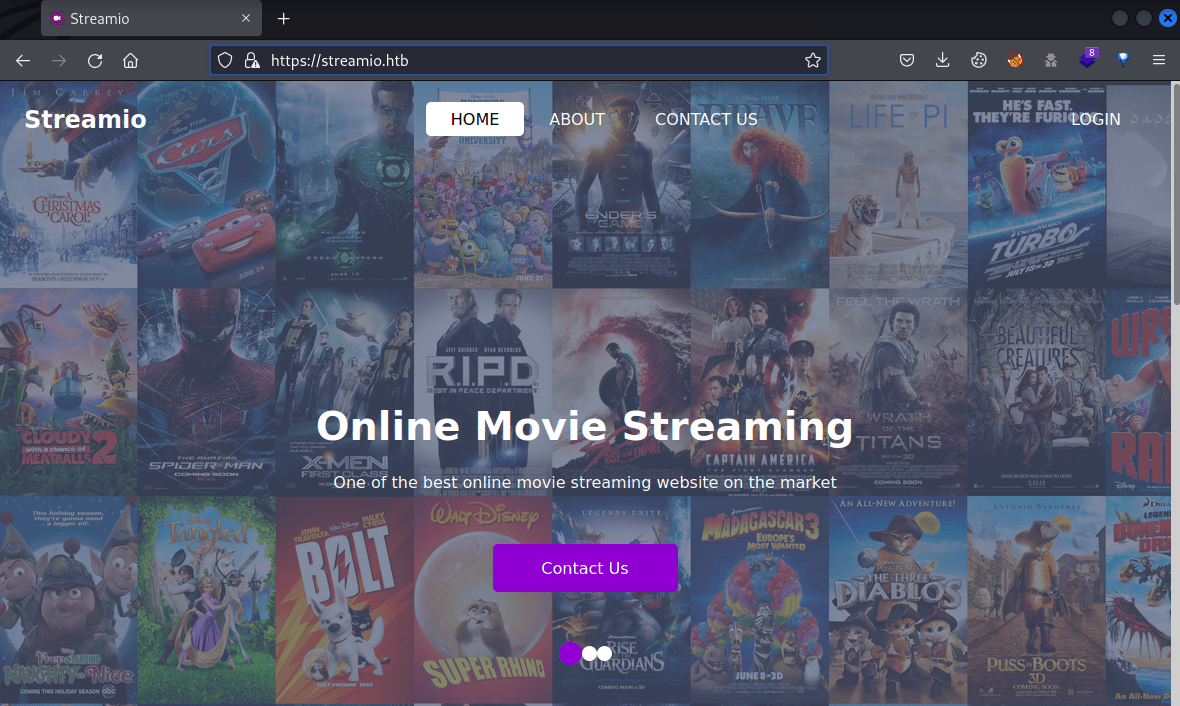Open the LOGIN page link

pos(1096,119)
